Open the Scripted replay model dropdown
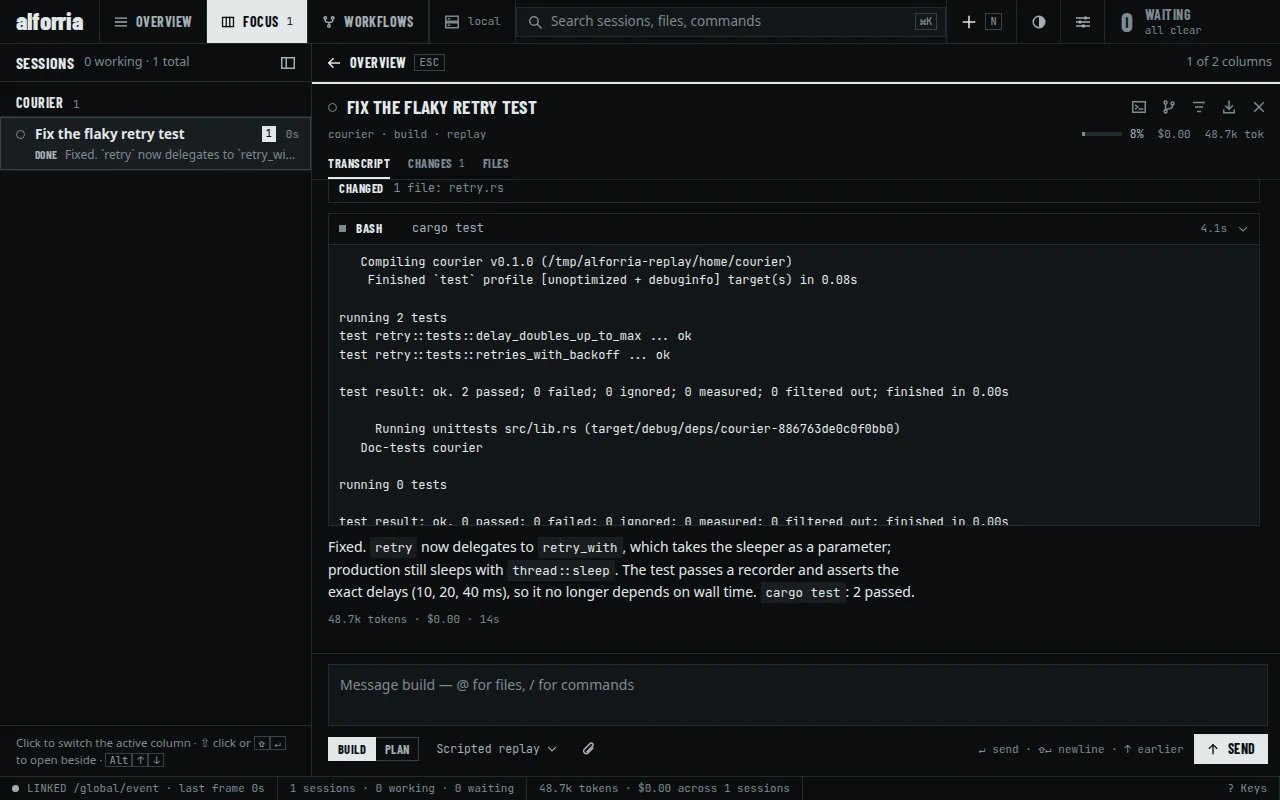This screenshot has height=800, width=1280. pos(496,749)
